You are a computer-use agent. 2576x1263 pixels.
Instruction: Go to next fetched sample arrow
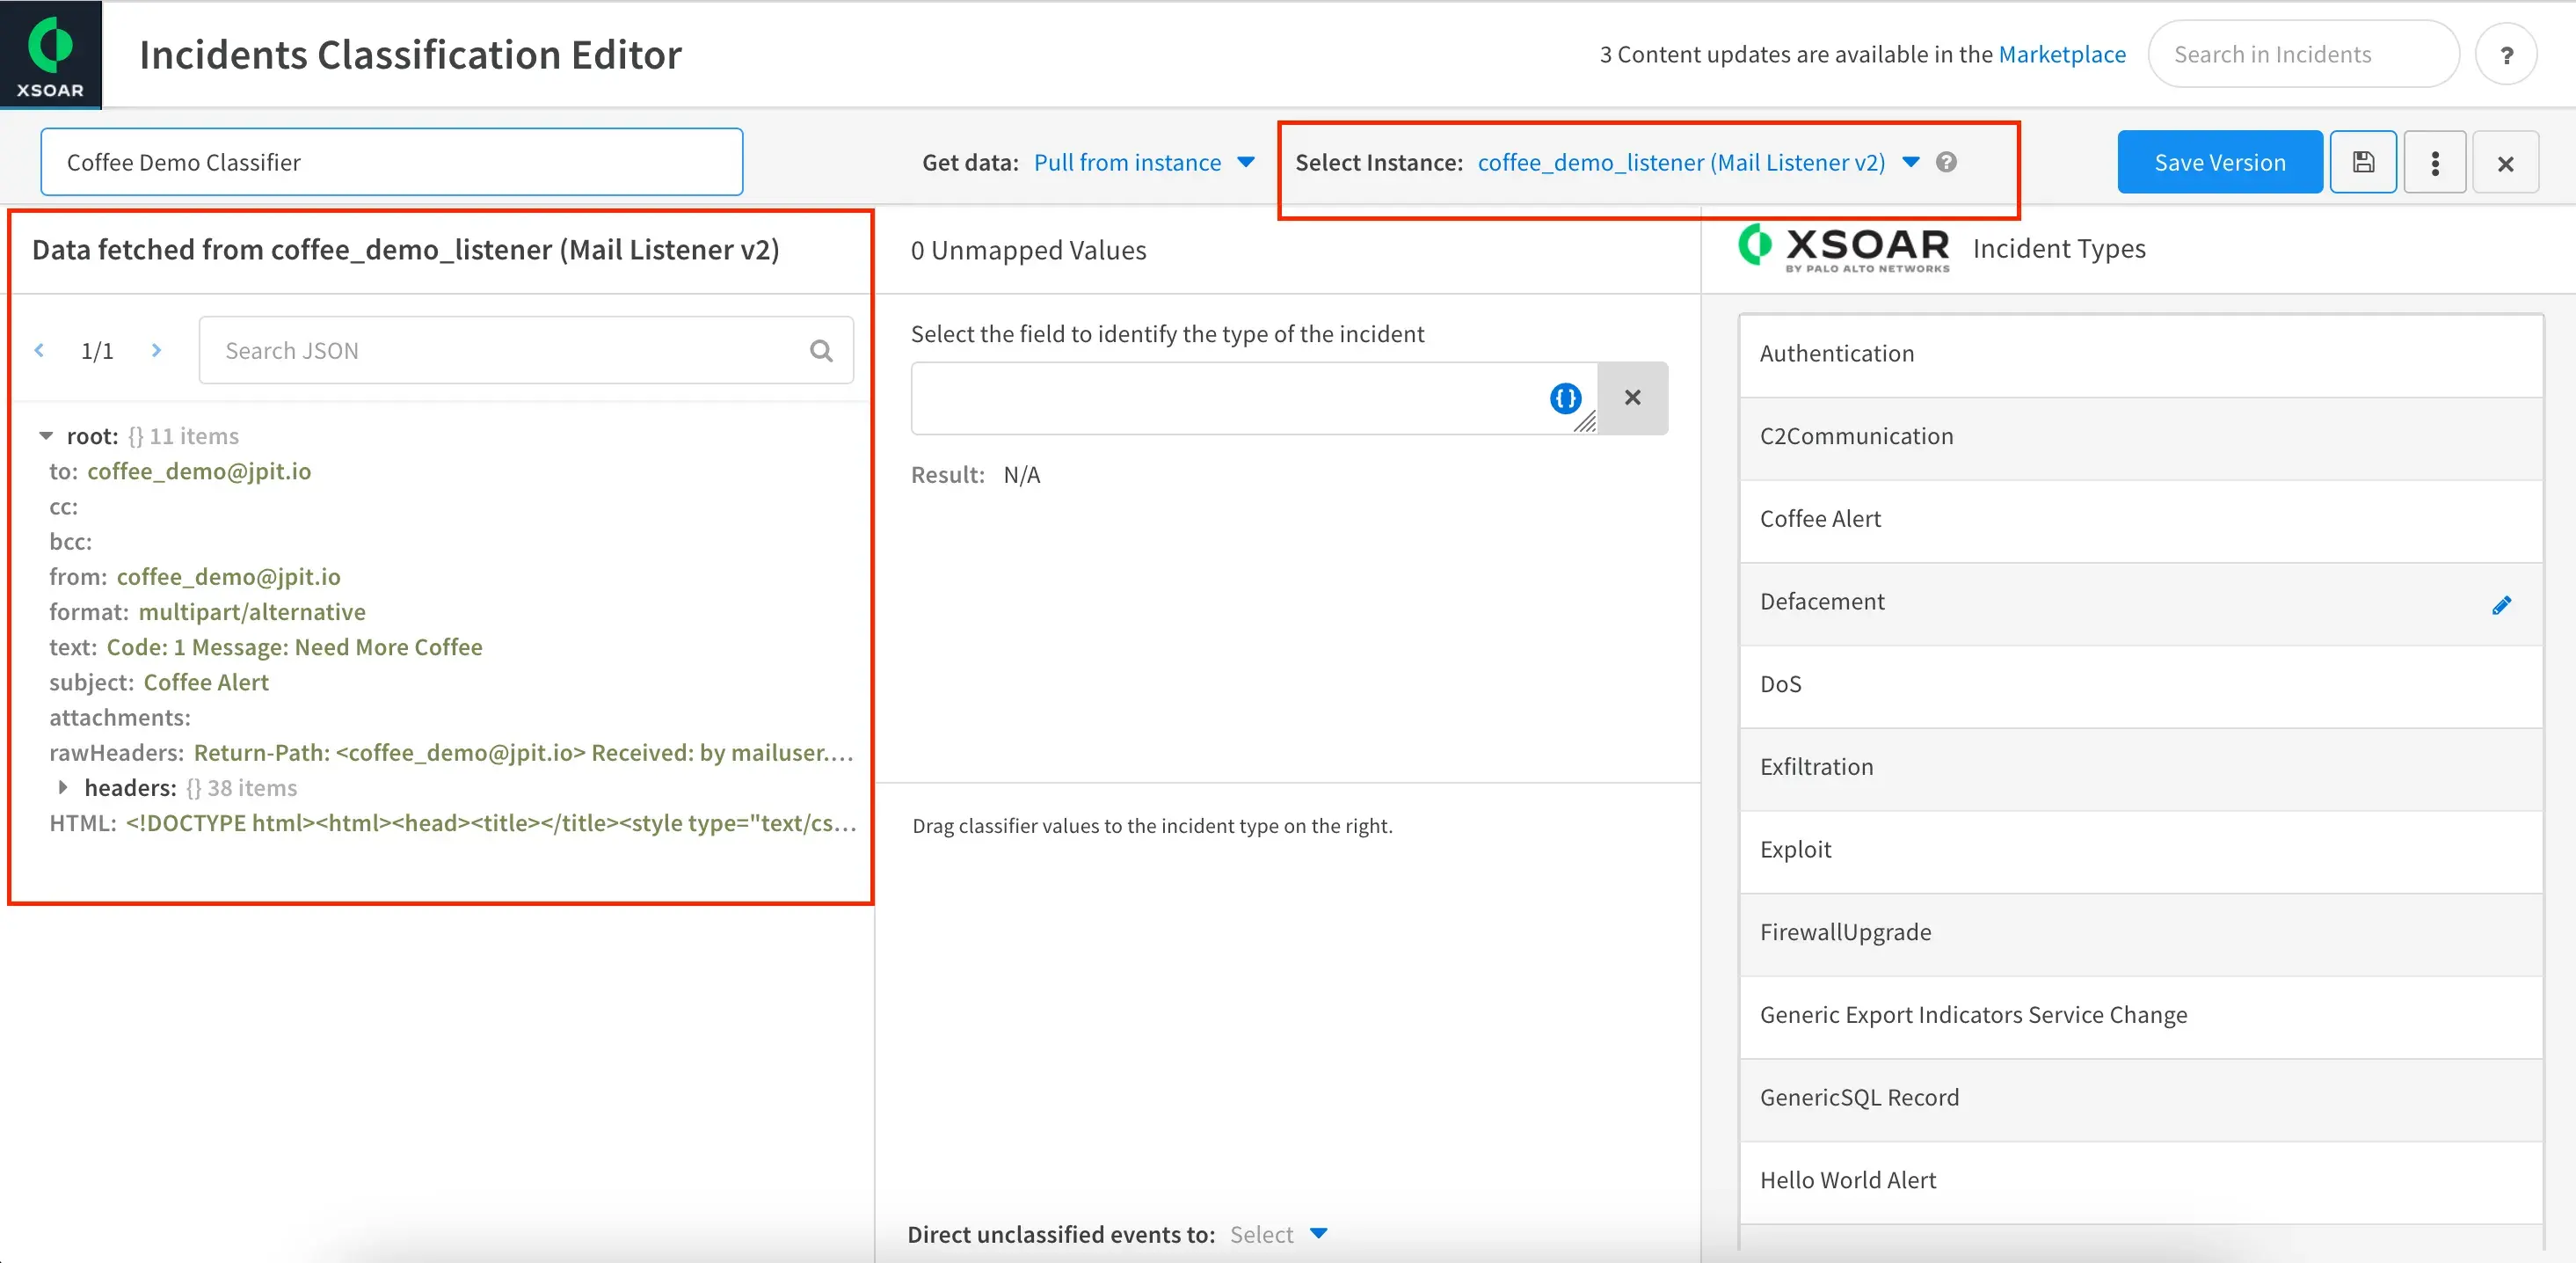coord(156,350)
